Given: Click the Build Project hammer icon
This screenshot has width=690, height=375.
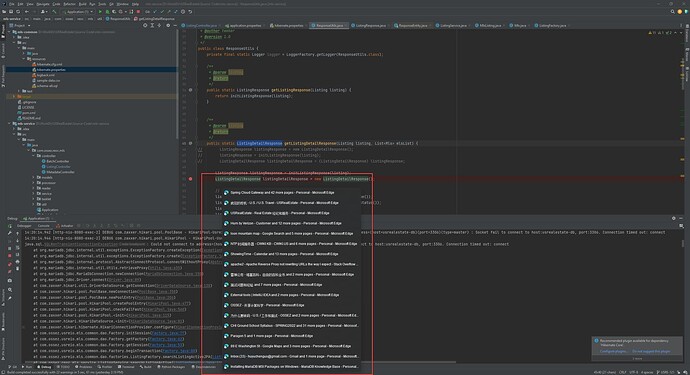Looking at the screenshot, I should coord(54,11).
